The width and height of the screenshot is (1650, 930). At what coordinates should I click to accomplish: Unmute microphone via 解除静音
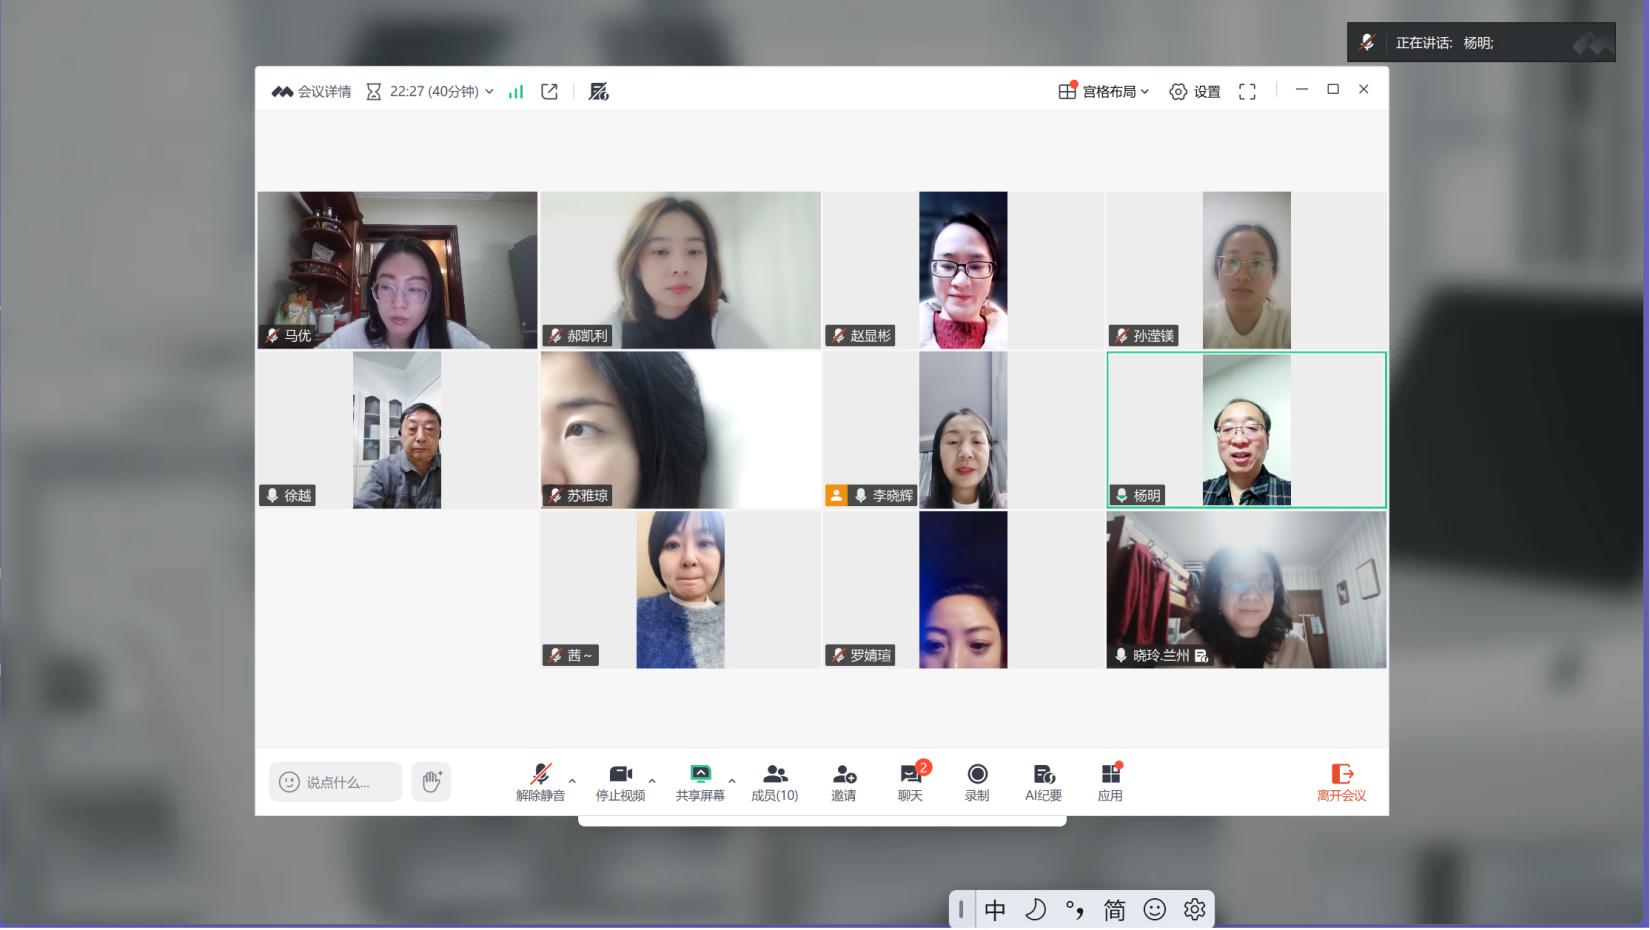click(540, 781)
